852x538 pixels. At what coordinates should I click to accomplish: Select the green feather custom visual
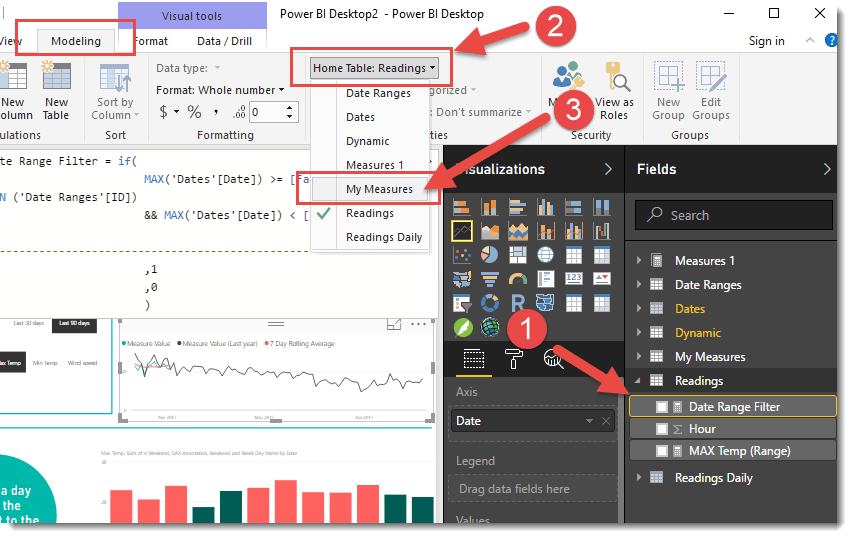pyautogui.click(x=463, y=328)
